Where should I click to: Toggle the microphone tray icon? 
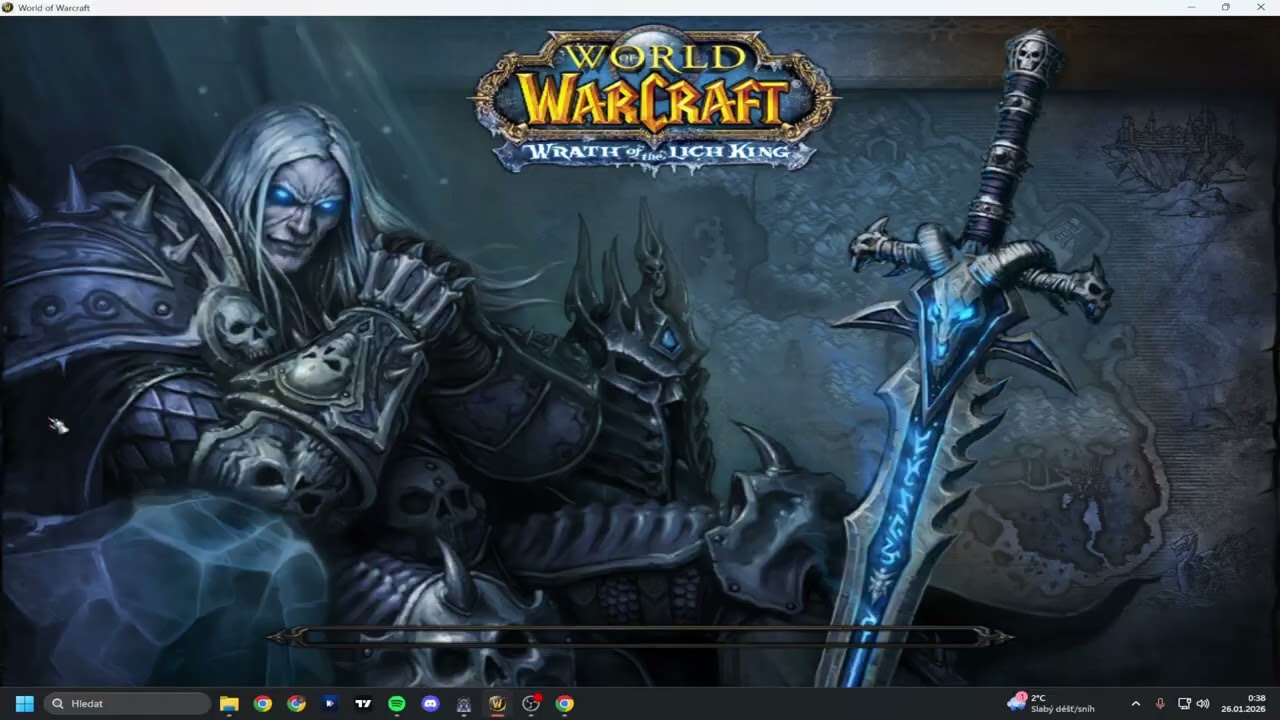tap(1160, 703)
